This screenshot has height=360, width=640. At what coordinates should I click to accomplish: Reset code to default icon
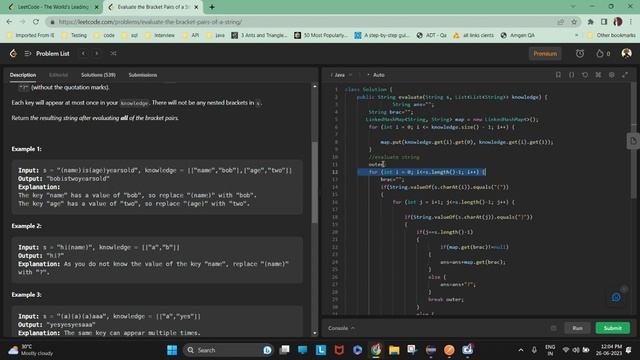click(585, 75)
